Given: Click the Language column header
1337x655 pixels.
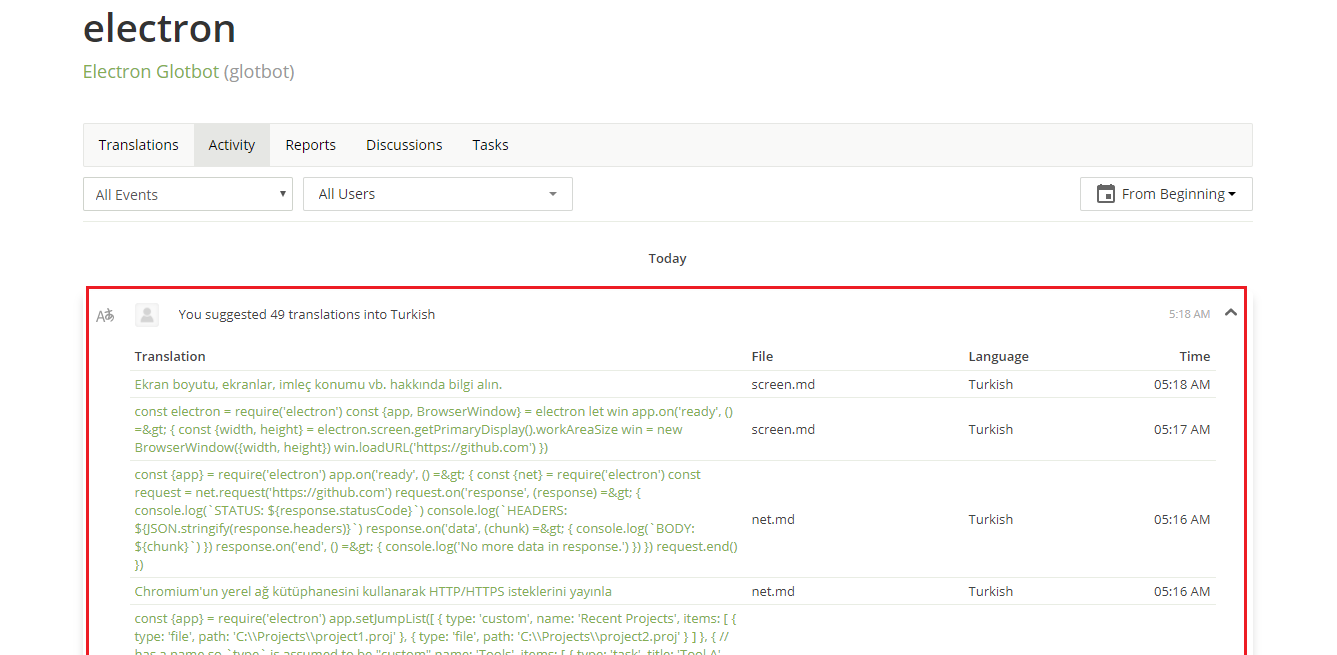Looking at the screenshot, I should 998,356.
